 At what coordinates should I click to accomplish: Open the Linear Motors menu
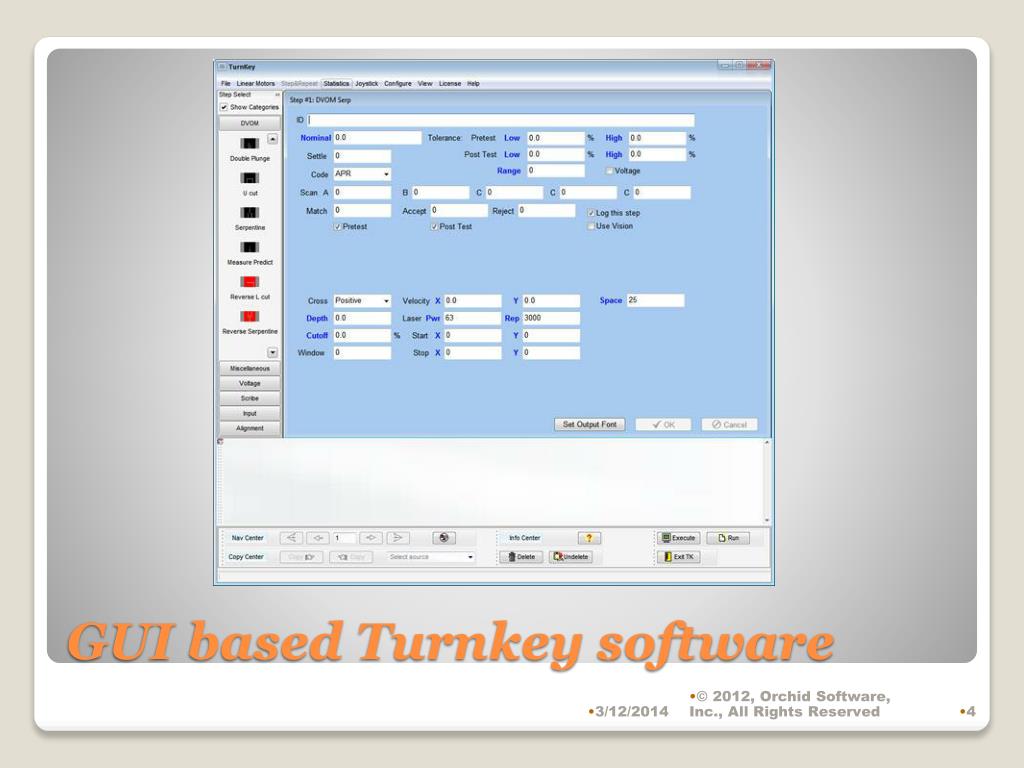256,84
